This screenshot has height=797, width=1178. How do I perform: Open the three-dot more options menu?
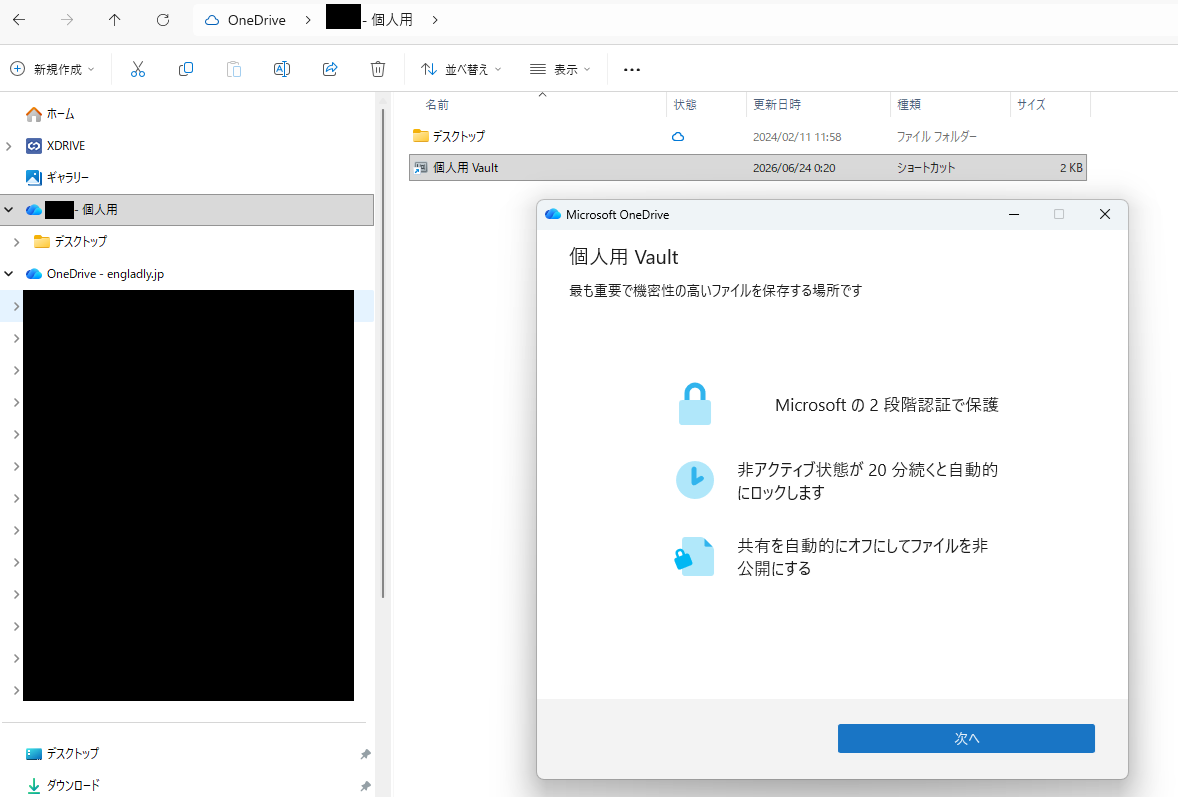pyautogui.click(x=632, y=69)
